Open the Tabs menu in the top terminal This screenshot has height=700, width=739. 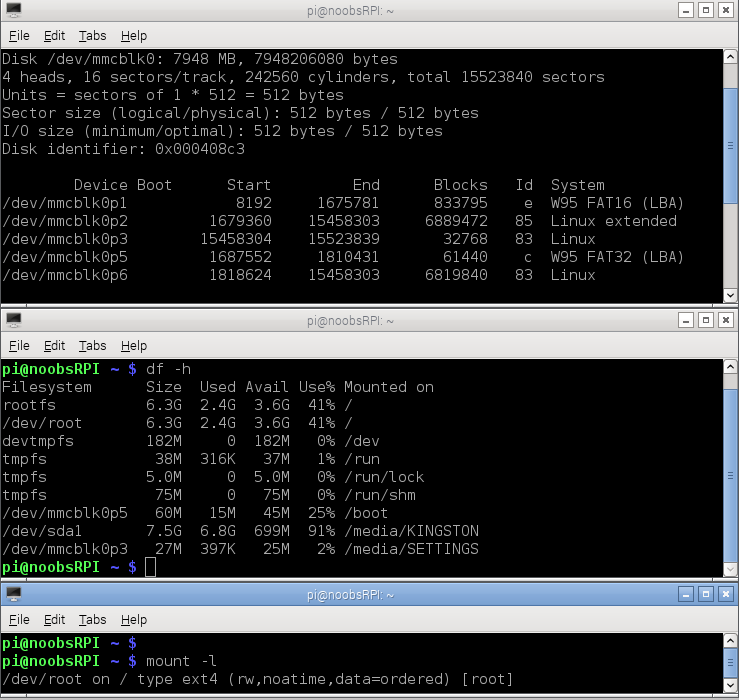pyautogui.click(x=92, y=36)
